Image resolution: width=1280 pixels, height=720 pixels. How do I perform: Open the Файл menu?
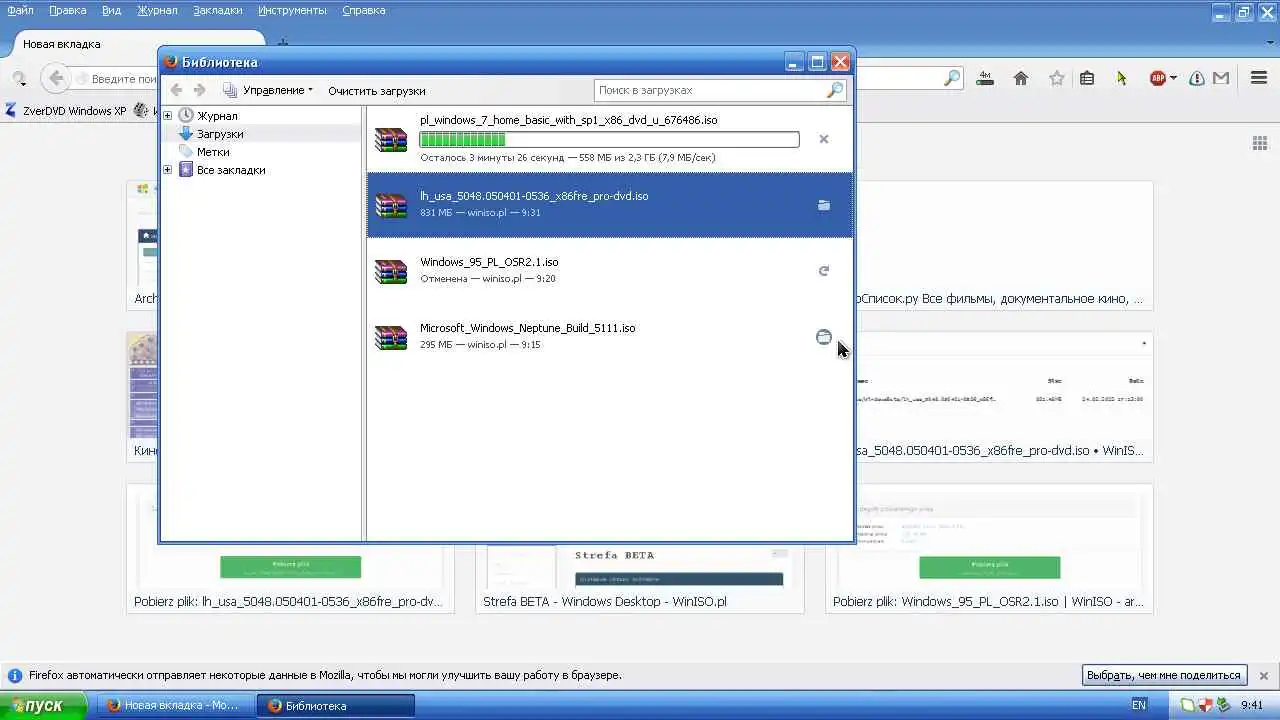pos(20,10)
